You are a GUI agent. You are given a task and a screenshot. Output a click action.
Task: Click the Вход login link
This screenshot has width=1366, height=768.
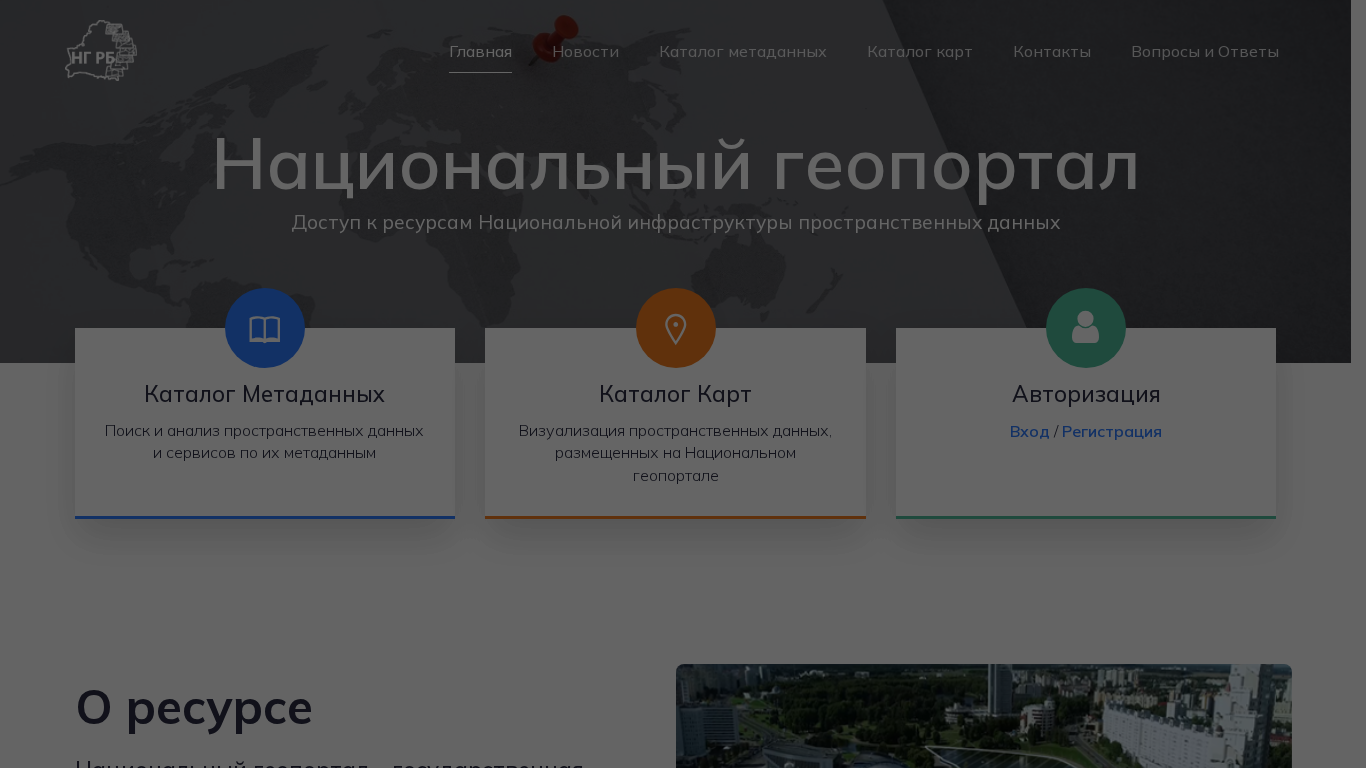point(1029,431)
